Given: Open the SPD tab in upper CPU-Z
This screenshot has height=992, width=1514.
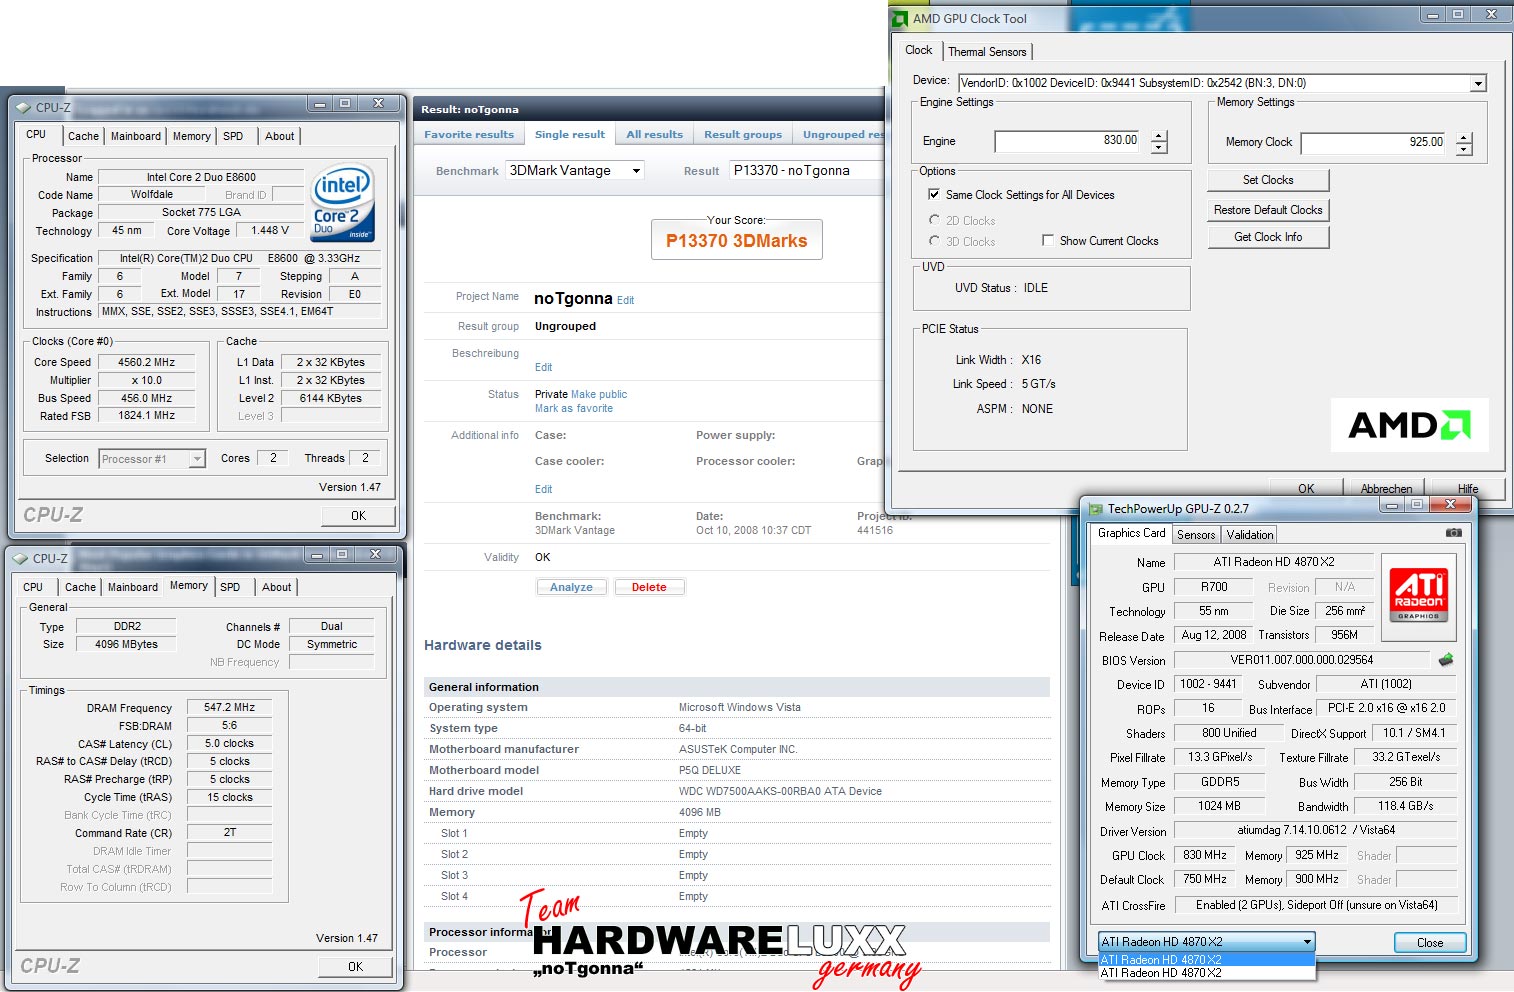Looking at the screenshot, I should [x=233, y=136].
